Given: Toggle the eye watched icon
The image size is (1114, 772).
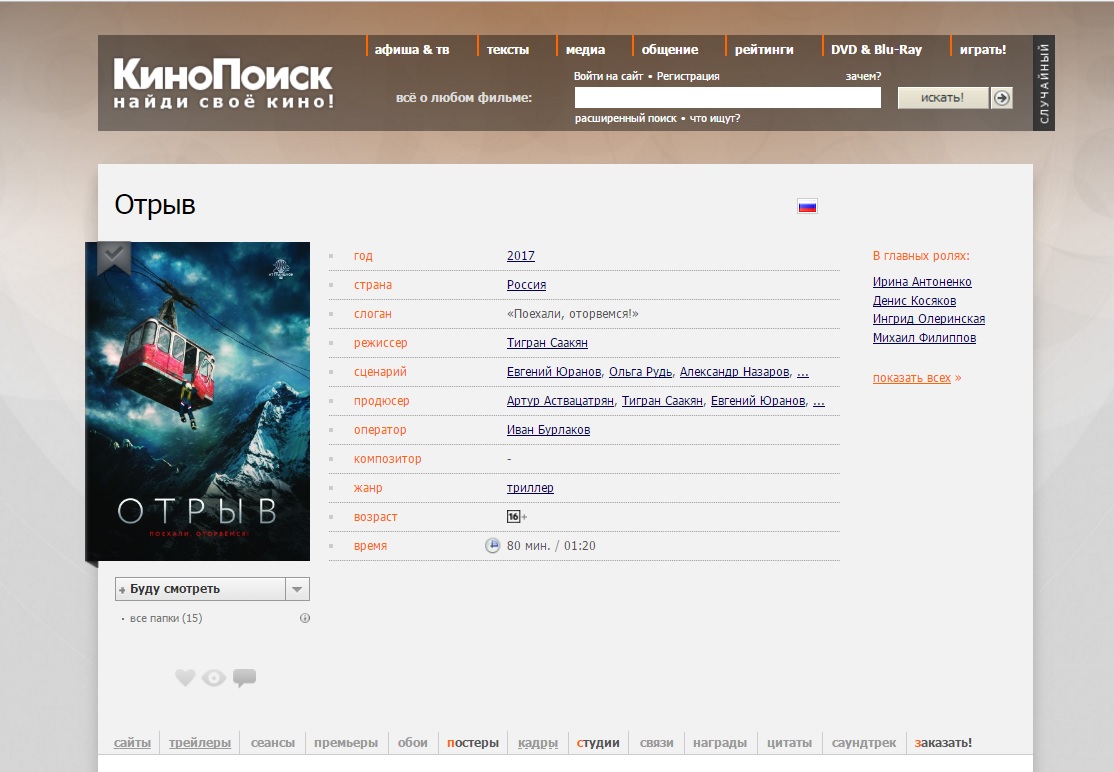Looking at the screenshot, I should (214, 678).
